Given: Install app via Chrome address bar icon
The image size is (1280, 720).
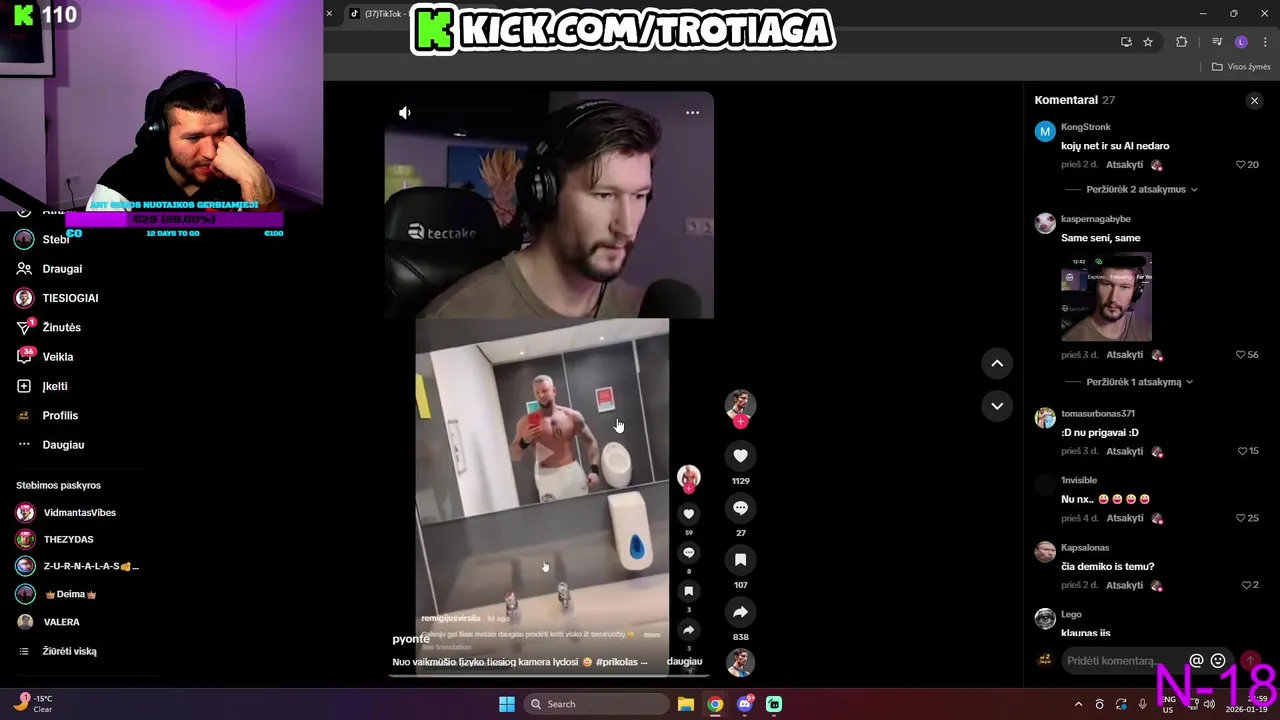Looking at the screenshot, I should coord(1126,42).
